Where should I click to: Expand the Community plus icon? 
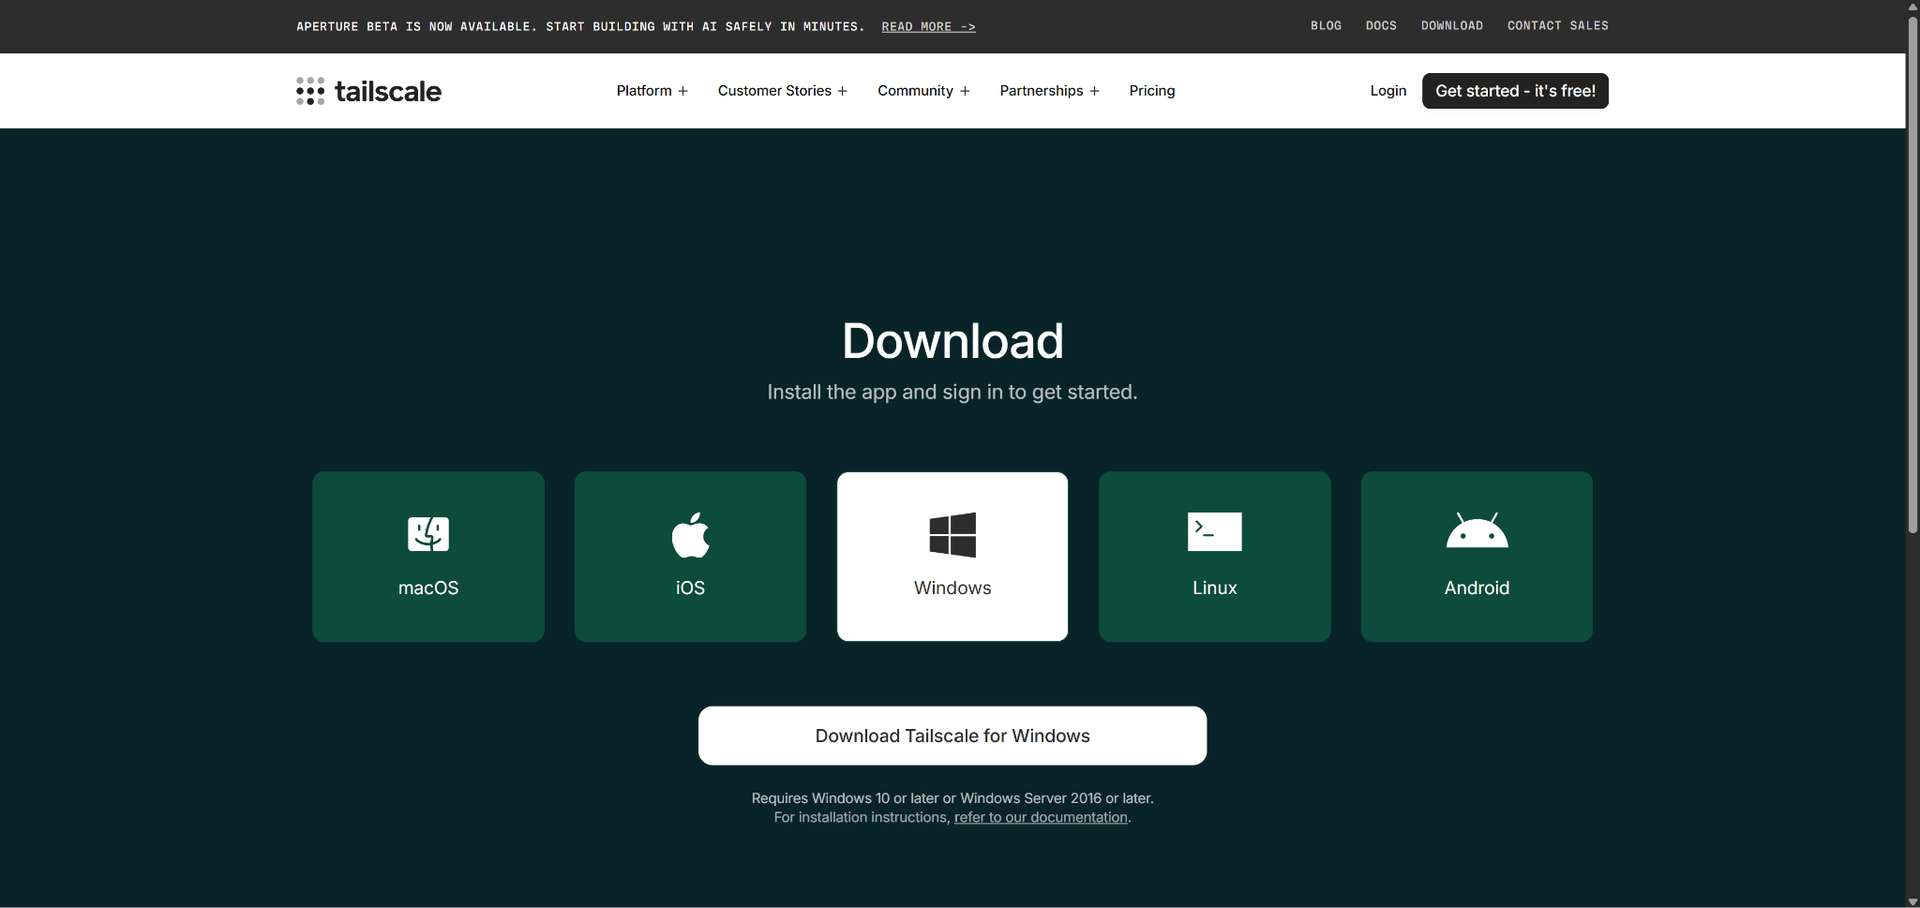[x=965, y=91]
